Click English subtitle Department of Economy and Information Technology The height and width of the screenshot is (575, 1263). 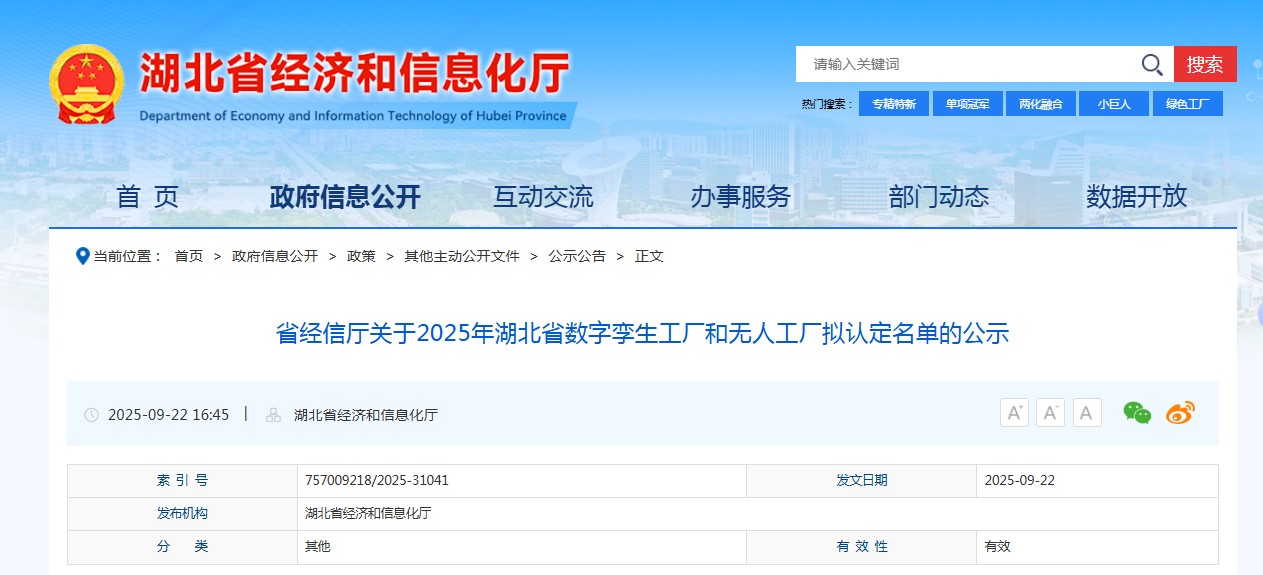click(353, 115)
